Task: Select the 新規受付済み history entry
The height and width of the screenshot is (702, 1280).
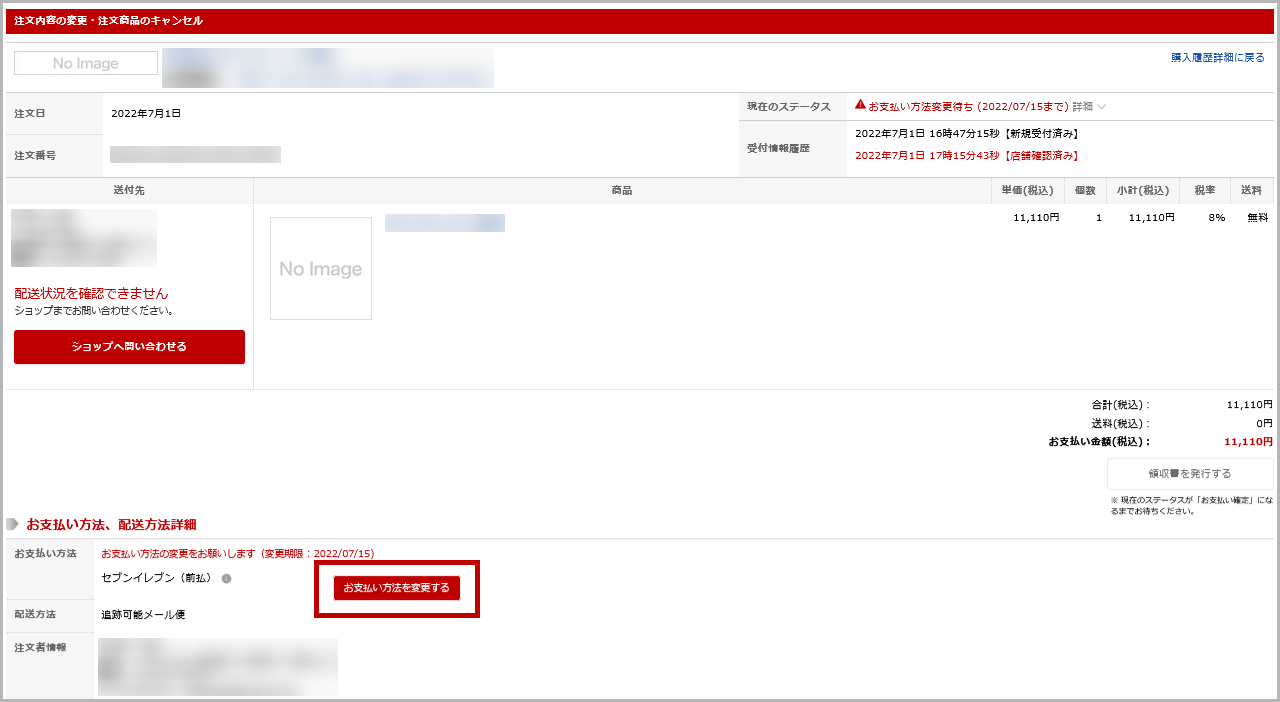Action: coord(966,133)
